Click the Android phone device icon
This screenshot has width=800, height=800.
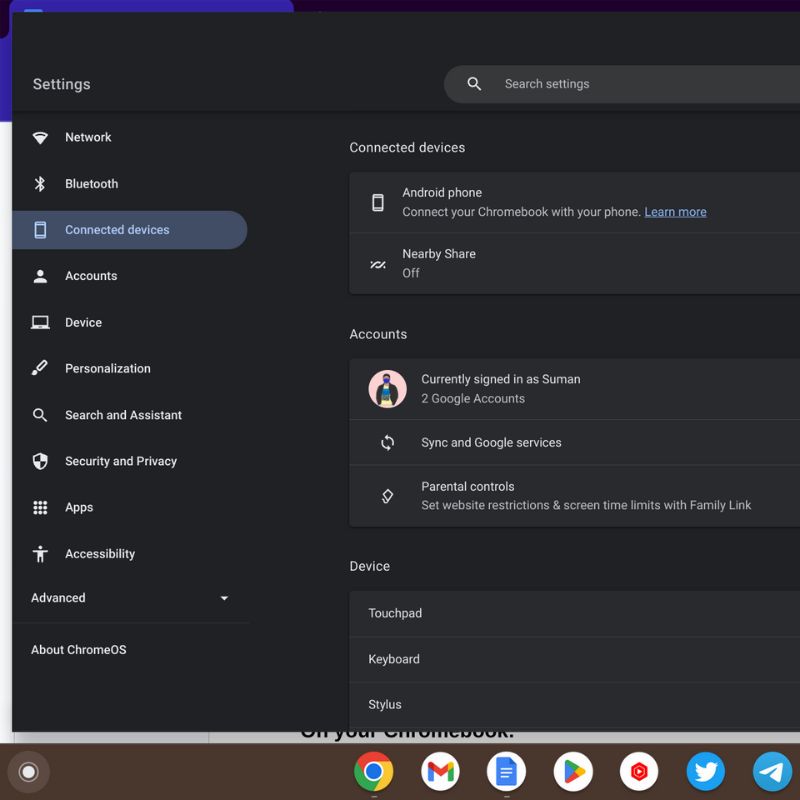[x=378, y=203]
